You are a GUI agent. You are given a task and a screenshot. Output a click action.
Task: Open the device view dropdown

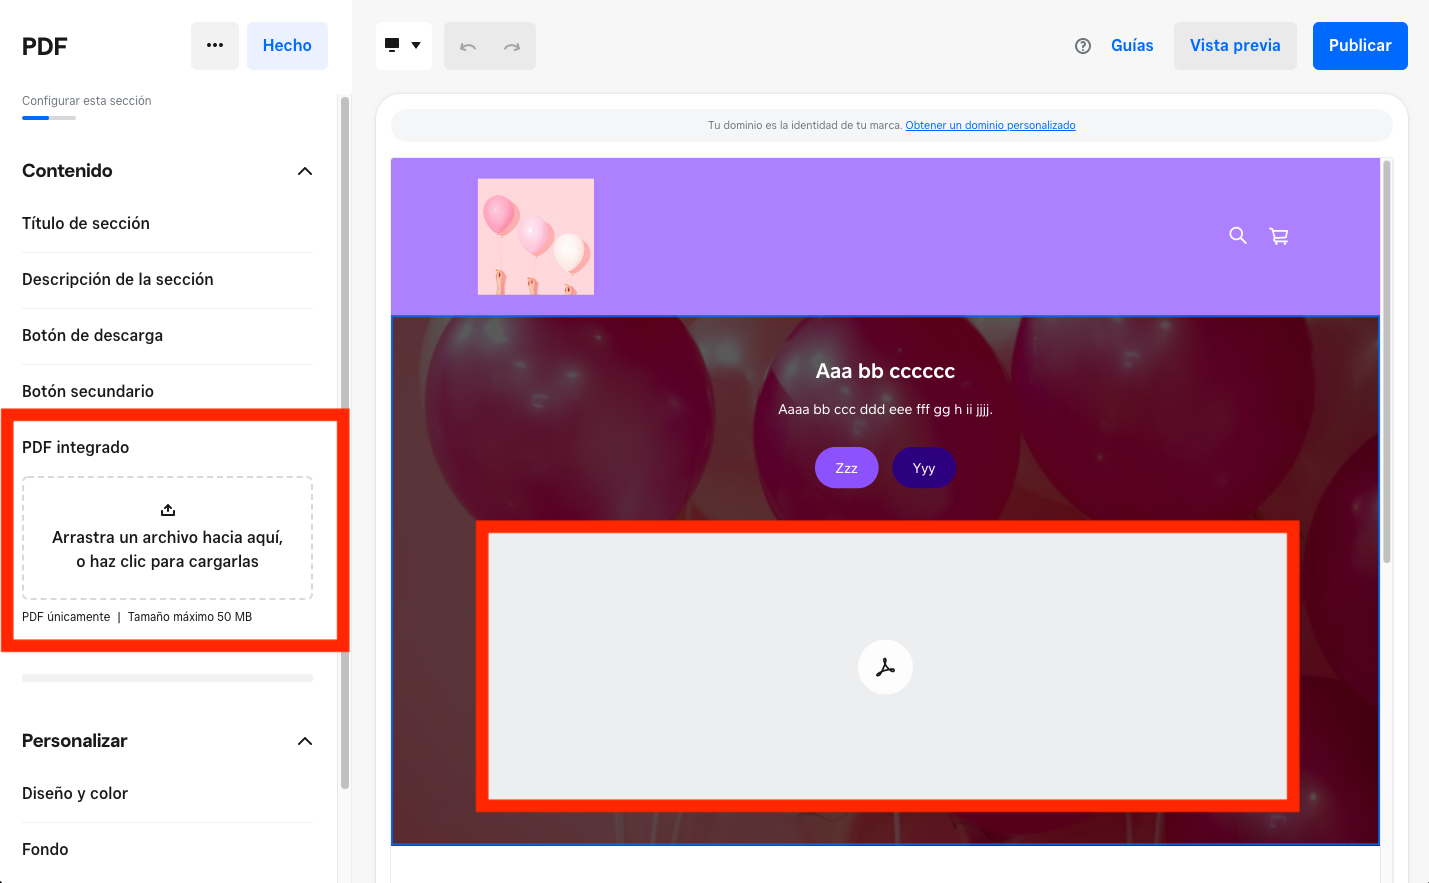click(x=404, y=46)
